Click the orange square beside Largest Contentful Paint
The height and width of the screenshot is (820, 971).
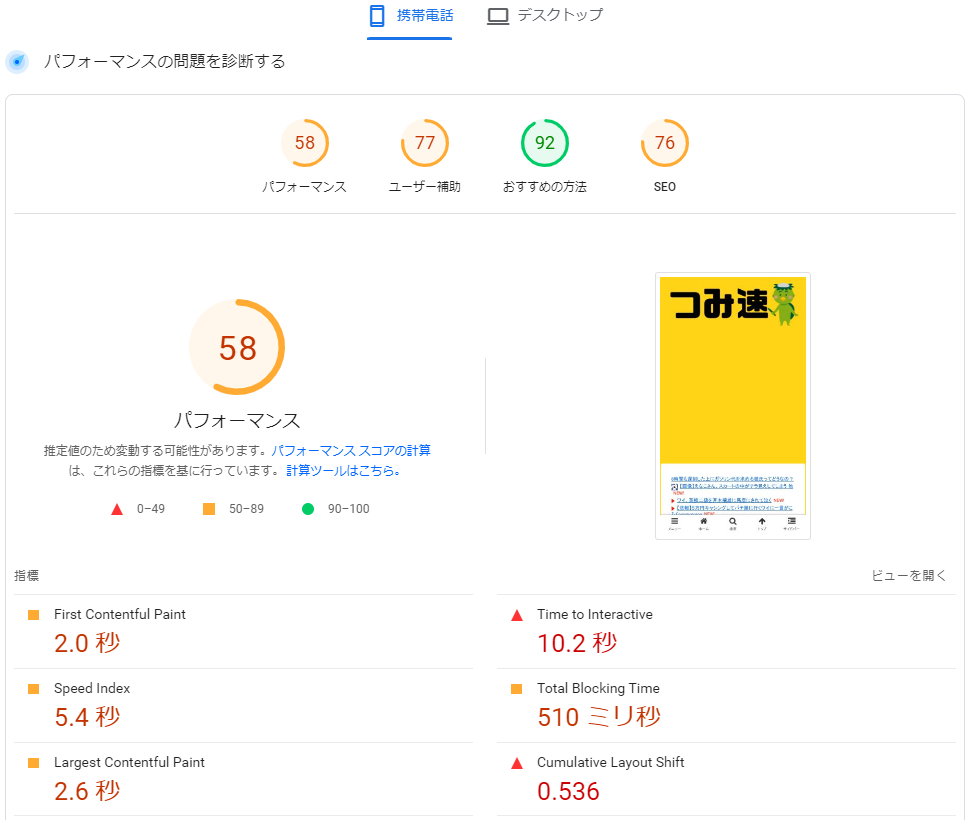pos(33,763)
